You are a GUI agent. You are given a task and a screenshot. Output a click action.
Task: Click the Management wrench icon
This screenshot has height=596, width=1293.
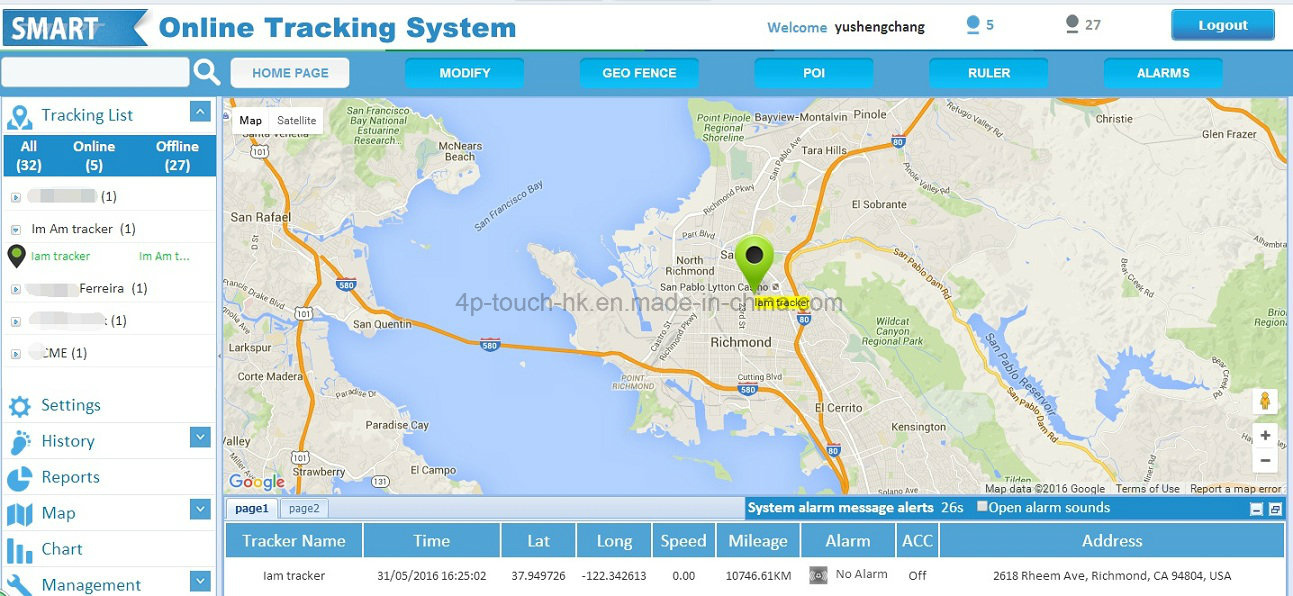click(x=20, y=584)
